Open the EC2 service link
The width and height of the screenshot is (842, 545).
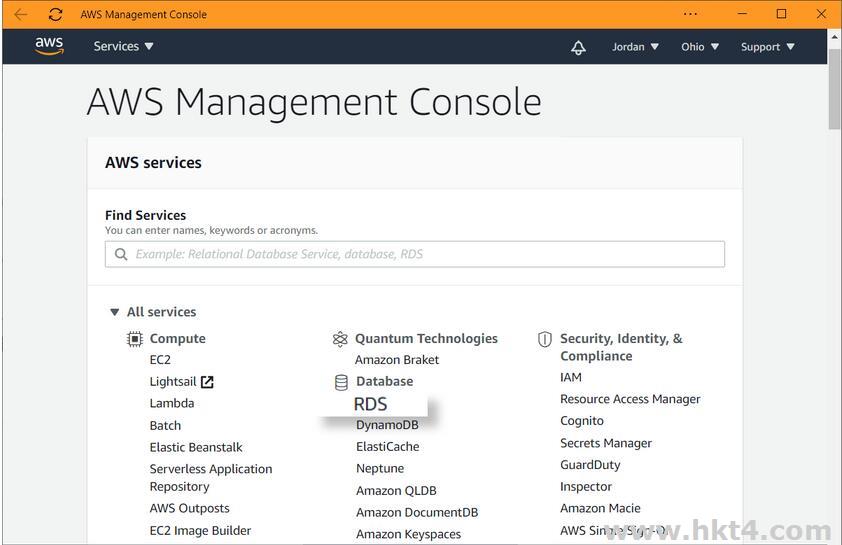pyautogui.click(x=160, y=360)
